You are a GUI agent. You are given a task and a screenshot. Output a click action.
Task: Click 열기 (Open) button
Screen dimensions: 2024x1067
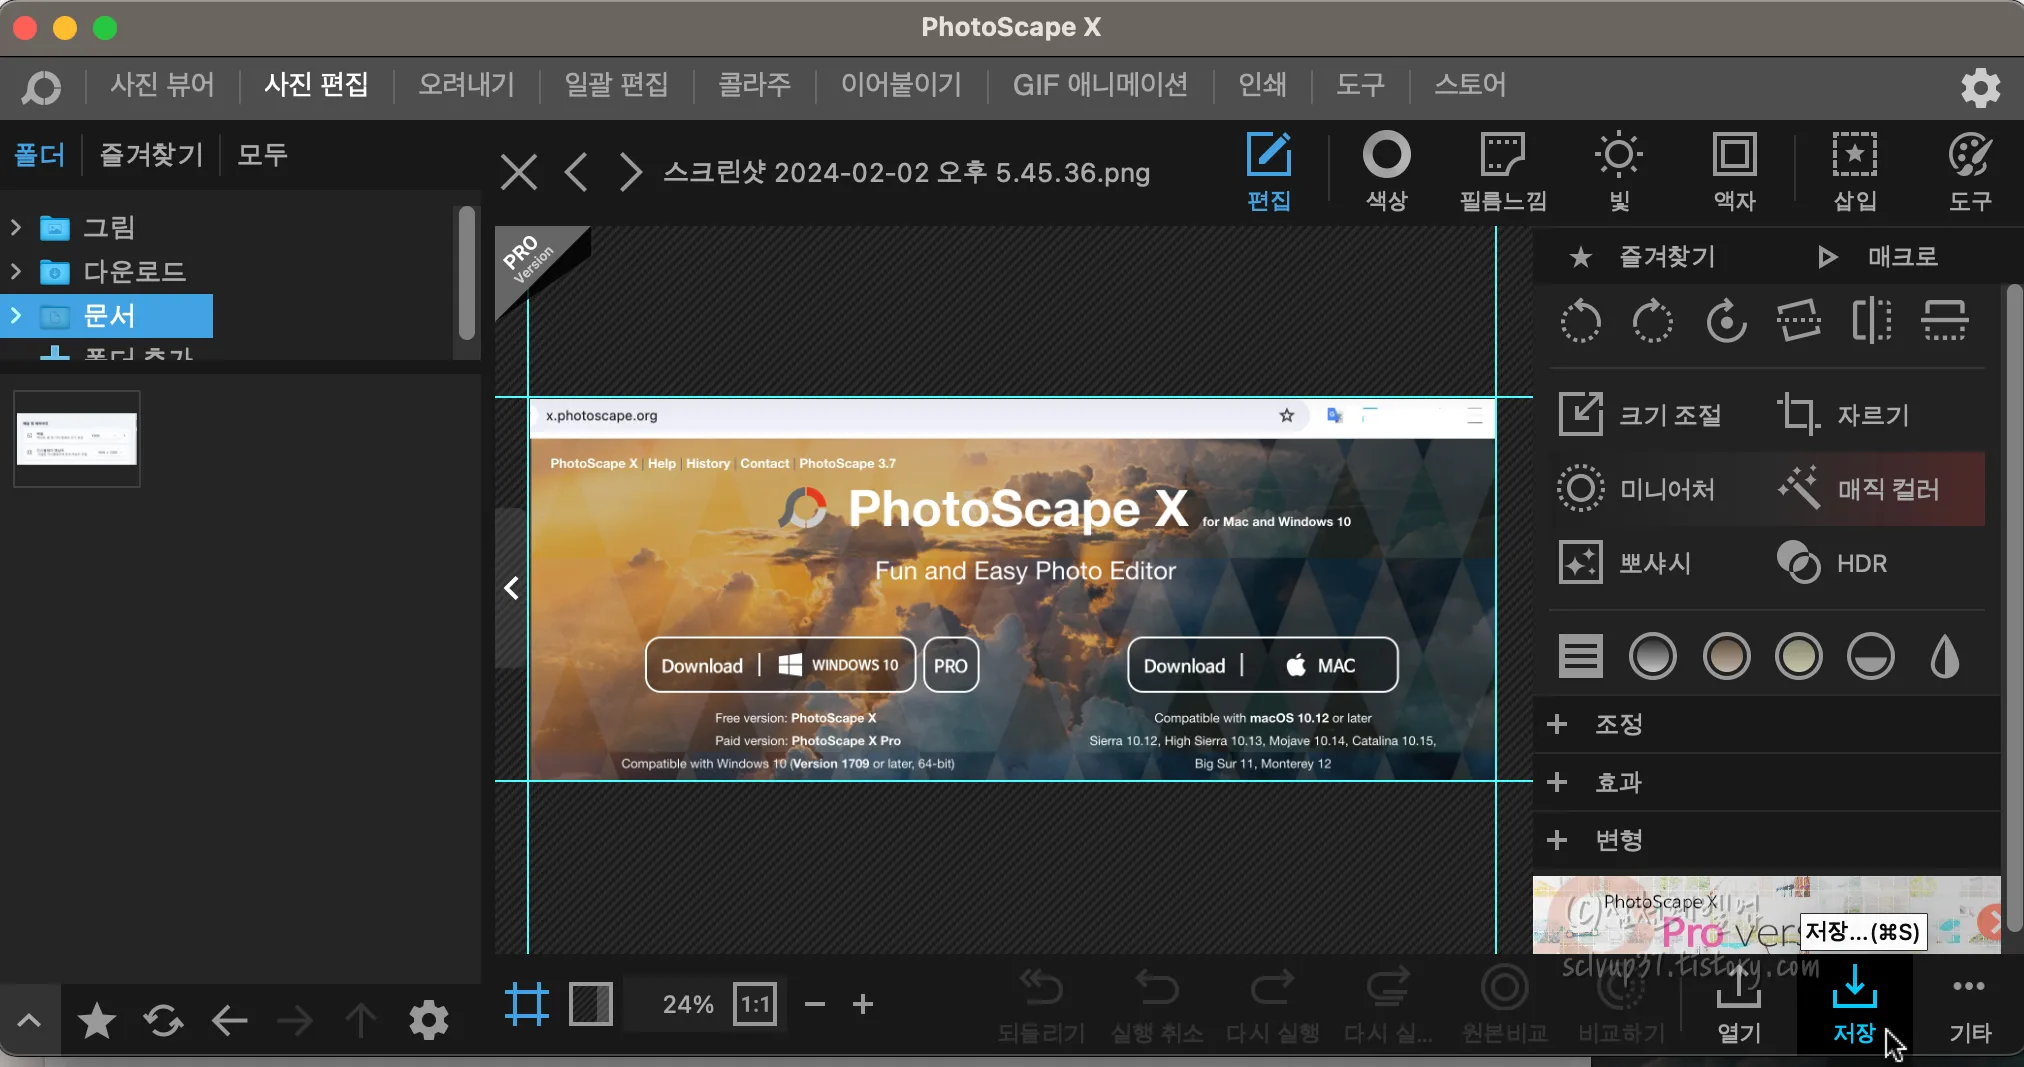point(1738,1005)
